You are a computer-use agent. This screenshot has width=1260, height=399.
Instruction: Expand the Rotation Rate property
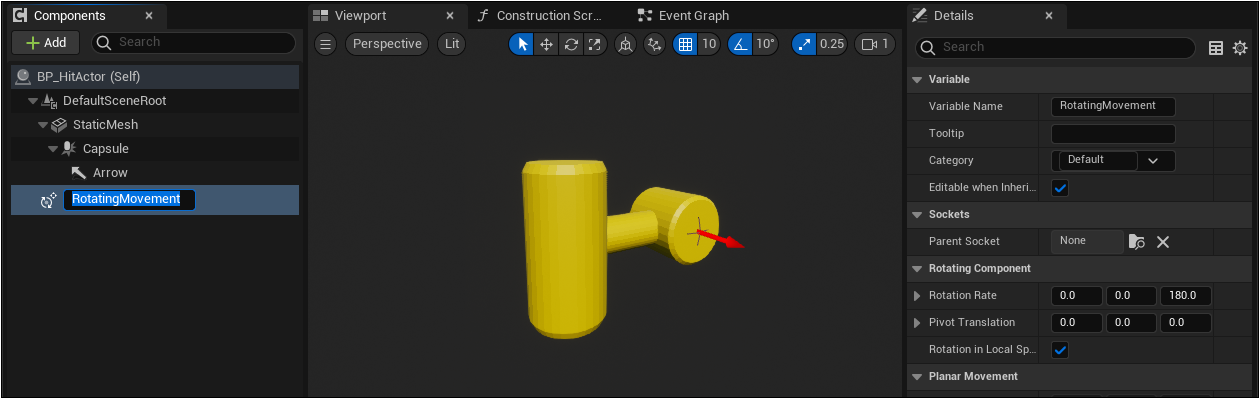click(x=917, y=295)
